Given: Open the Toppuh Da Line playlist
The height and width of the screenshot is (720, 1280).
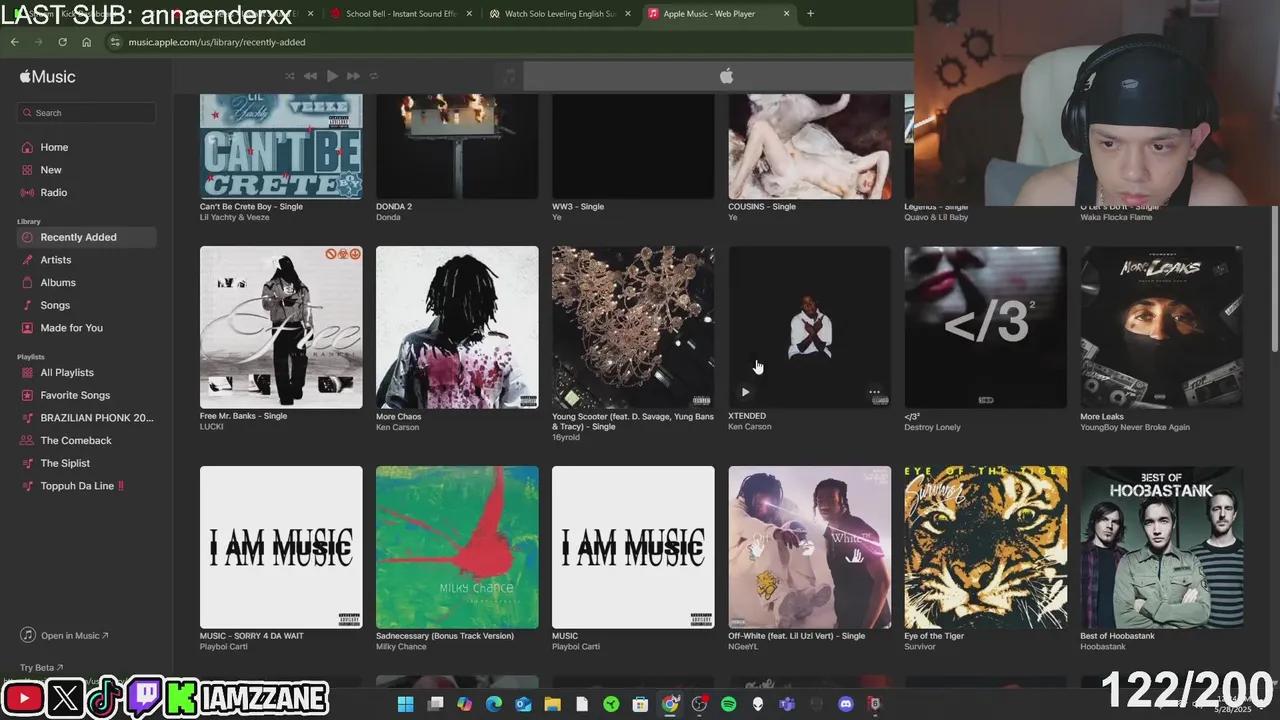Looking at the screenshot, I should tap(82, 486).
